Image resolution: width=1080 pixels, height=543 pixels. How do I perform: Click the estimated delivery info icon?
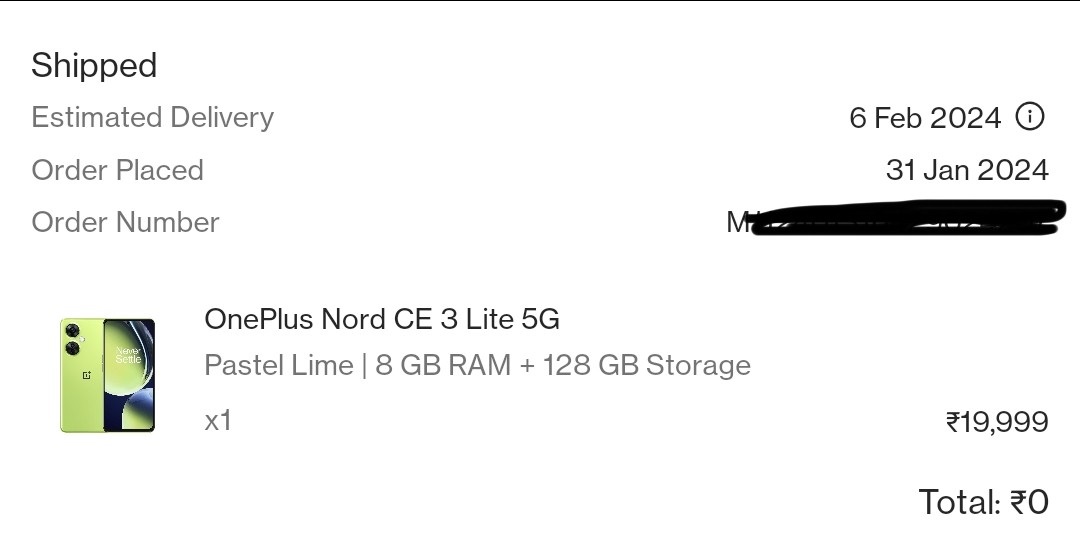coord(1030,117)
